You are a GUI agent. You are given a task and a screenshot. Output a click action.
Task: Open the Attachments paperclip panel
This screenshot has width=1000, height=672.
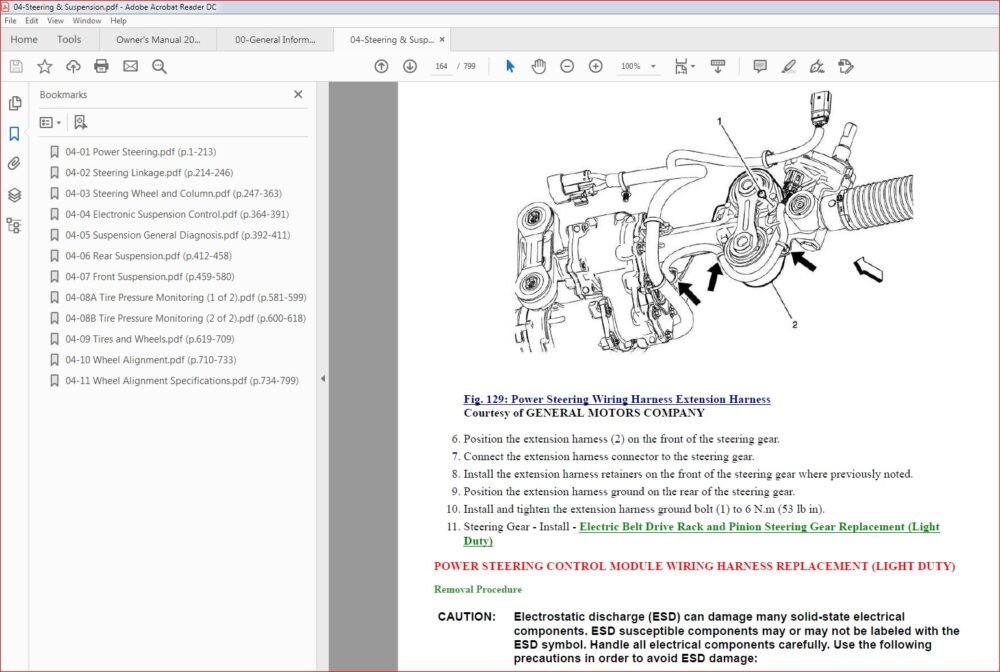[x=15, y=164]
